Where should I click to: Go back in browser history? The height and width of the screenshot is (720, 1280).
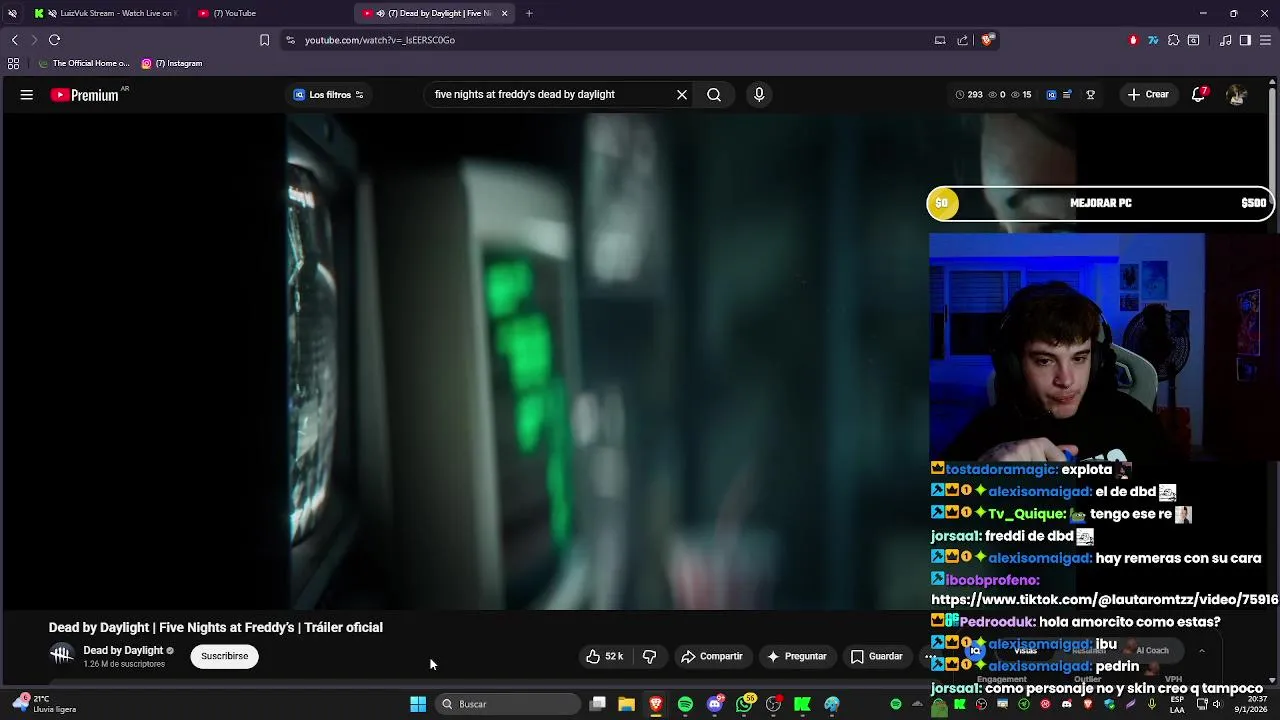coord(14,40)
